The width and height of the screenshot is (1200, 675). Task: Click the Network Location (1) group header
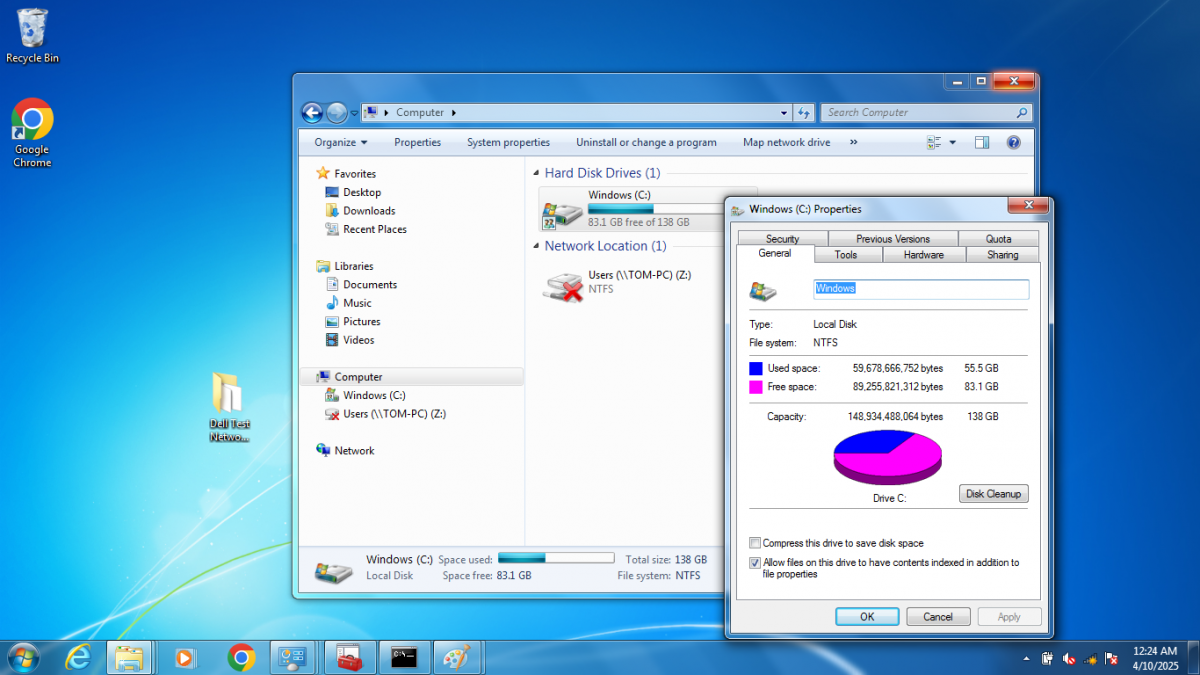pos(605,246)
